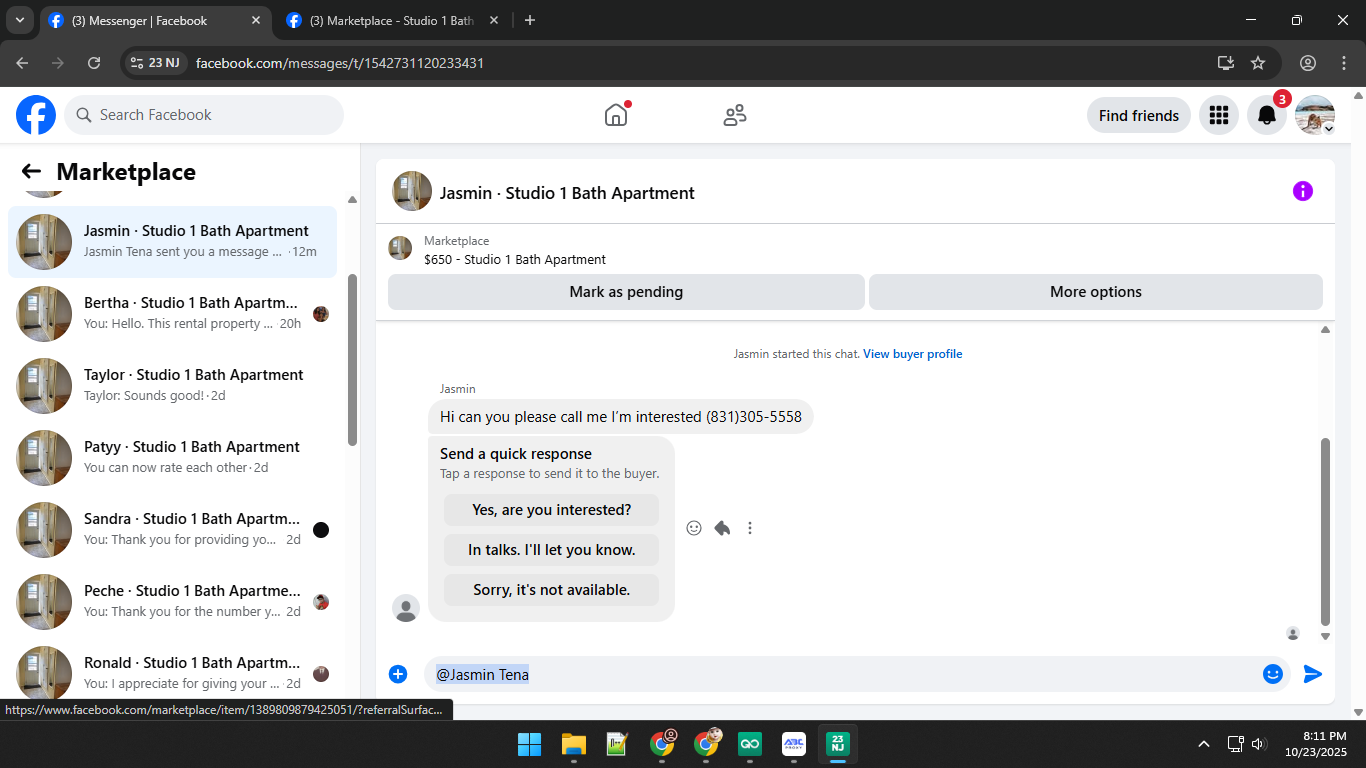The height and width of the screenshot is (768, 1366).
Task: Open Taylor conversation in list
Action: [x=172, y=386]
